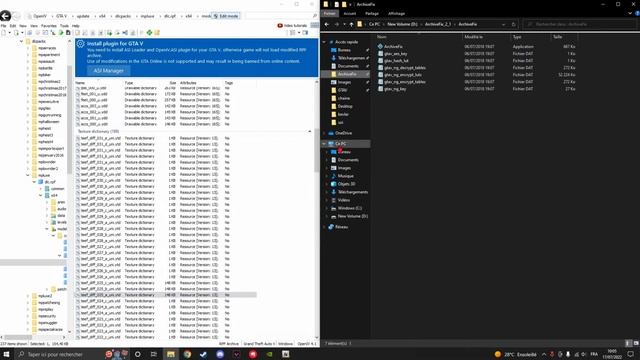
Task: Expand OneDrive in Explorer sidebar
Action: (x=325, y=133)
